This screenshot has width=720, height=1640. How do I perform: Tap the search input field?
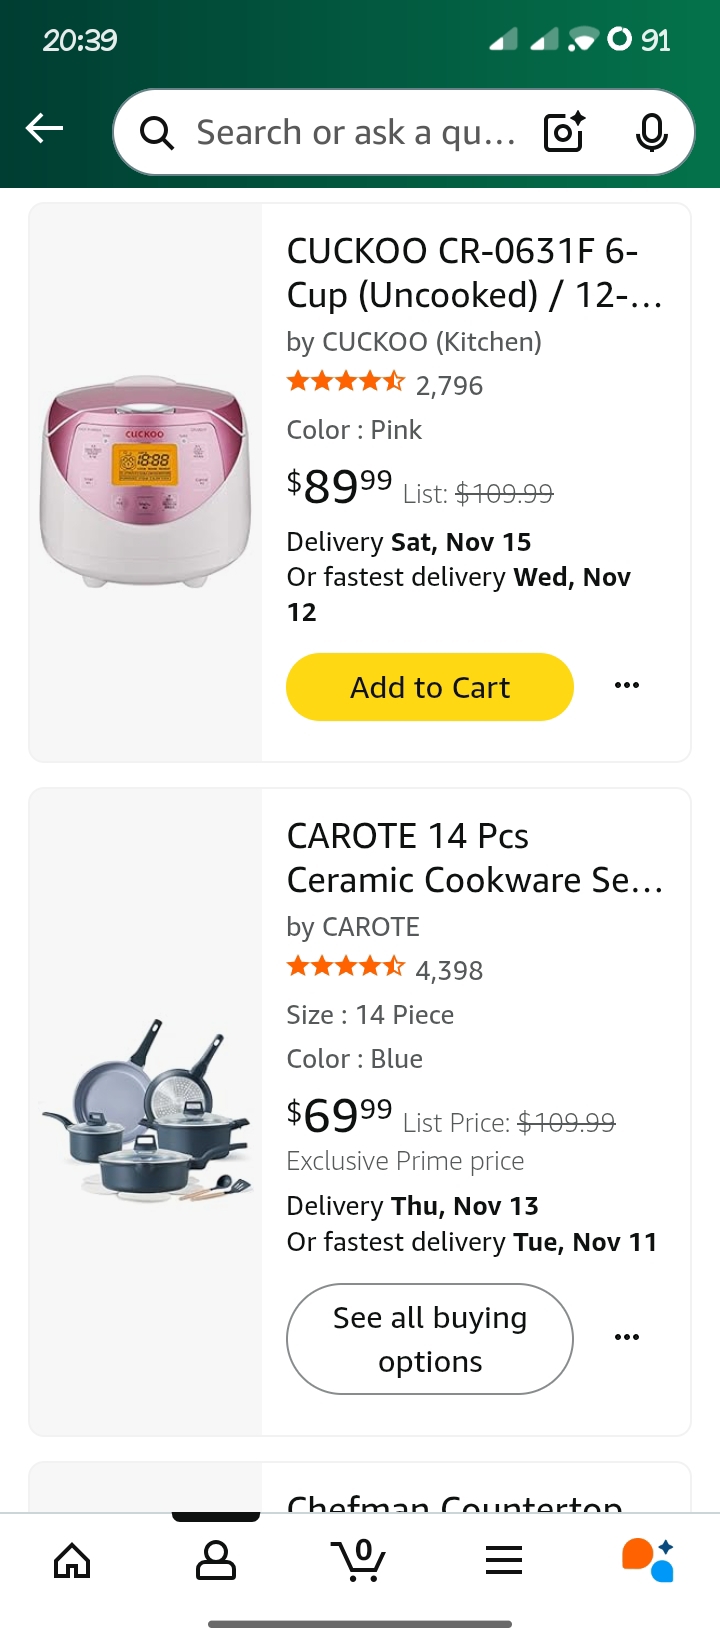[x=355, y=132]
